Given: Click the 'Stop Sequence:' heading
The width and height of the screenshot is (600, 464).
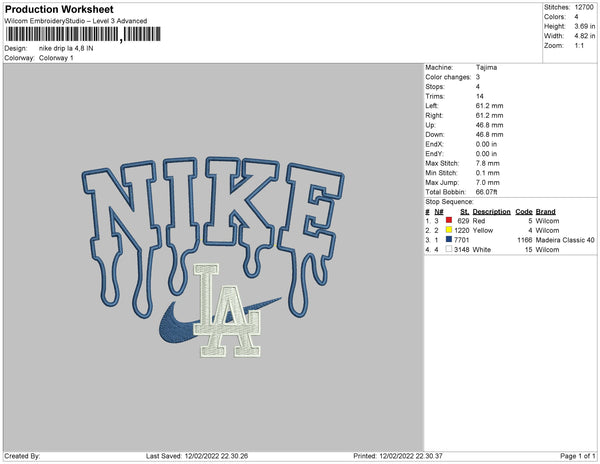Looking at the screenshot, I should tap(449, 202).
